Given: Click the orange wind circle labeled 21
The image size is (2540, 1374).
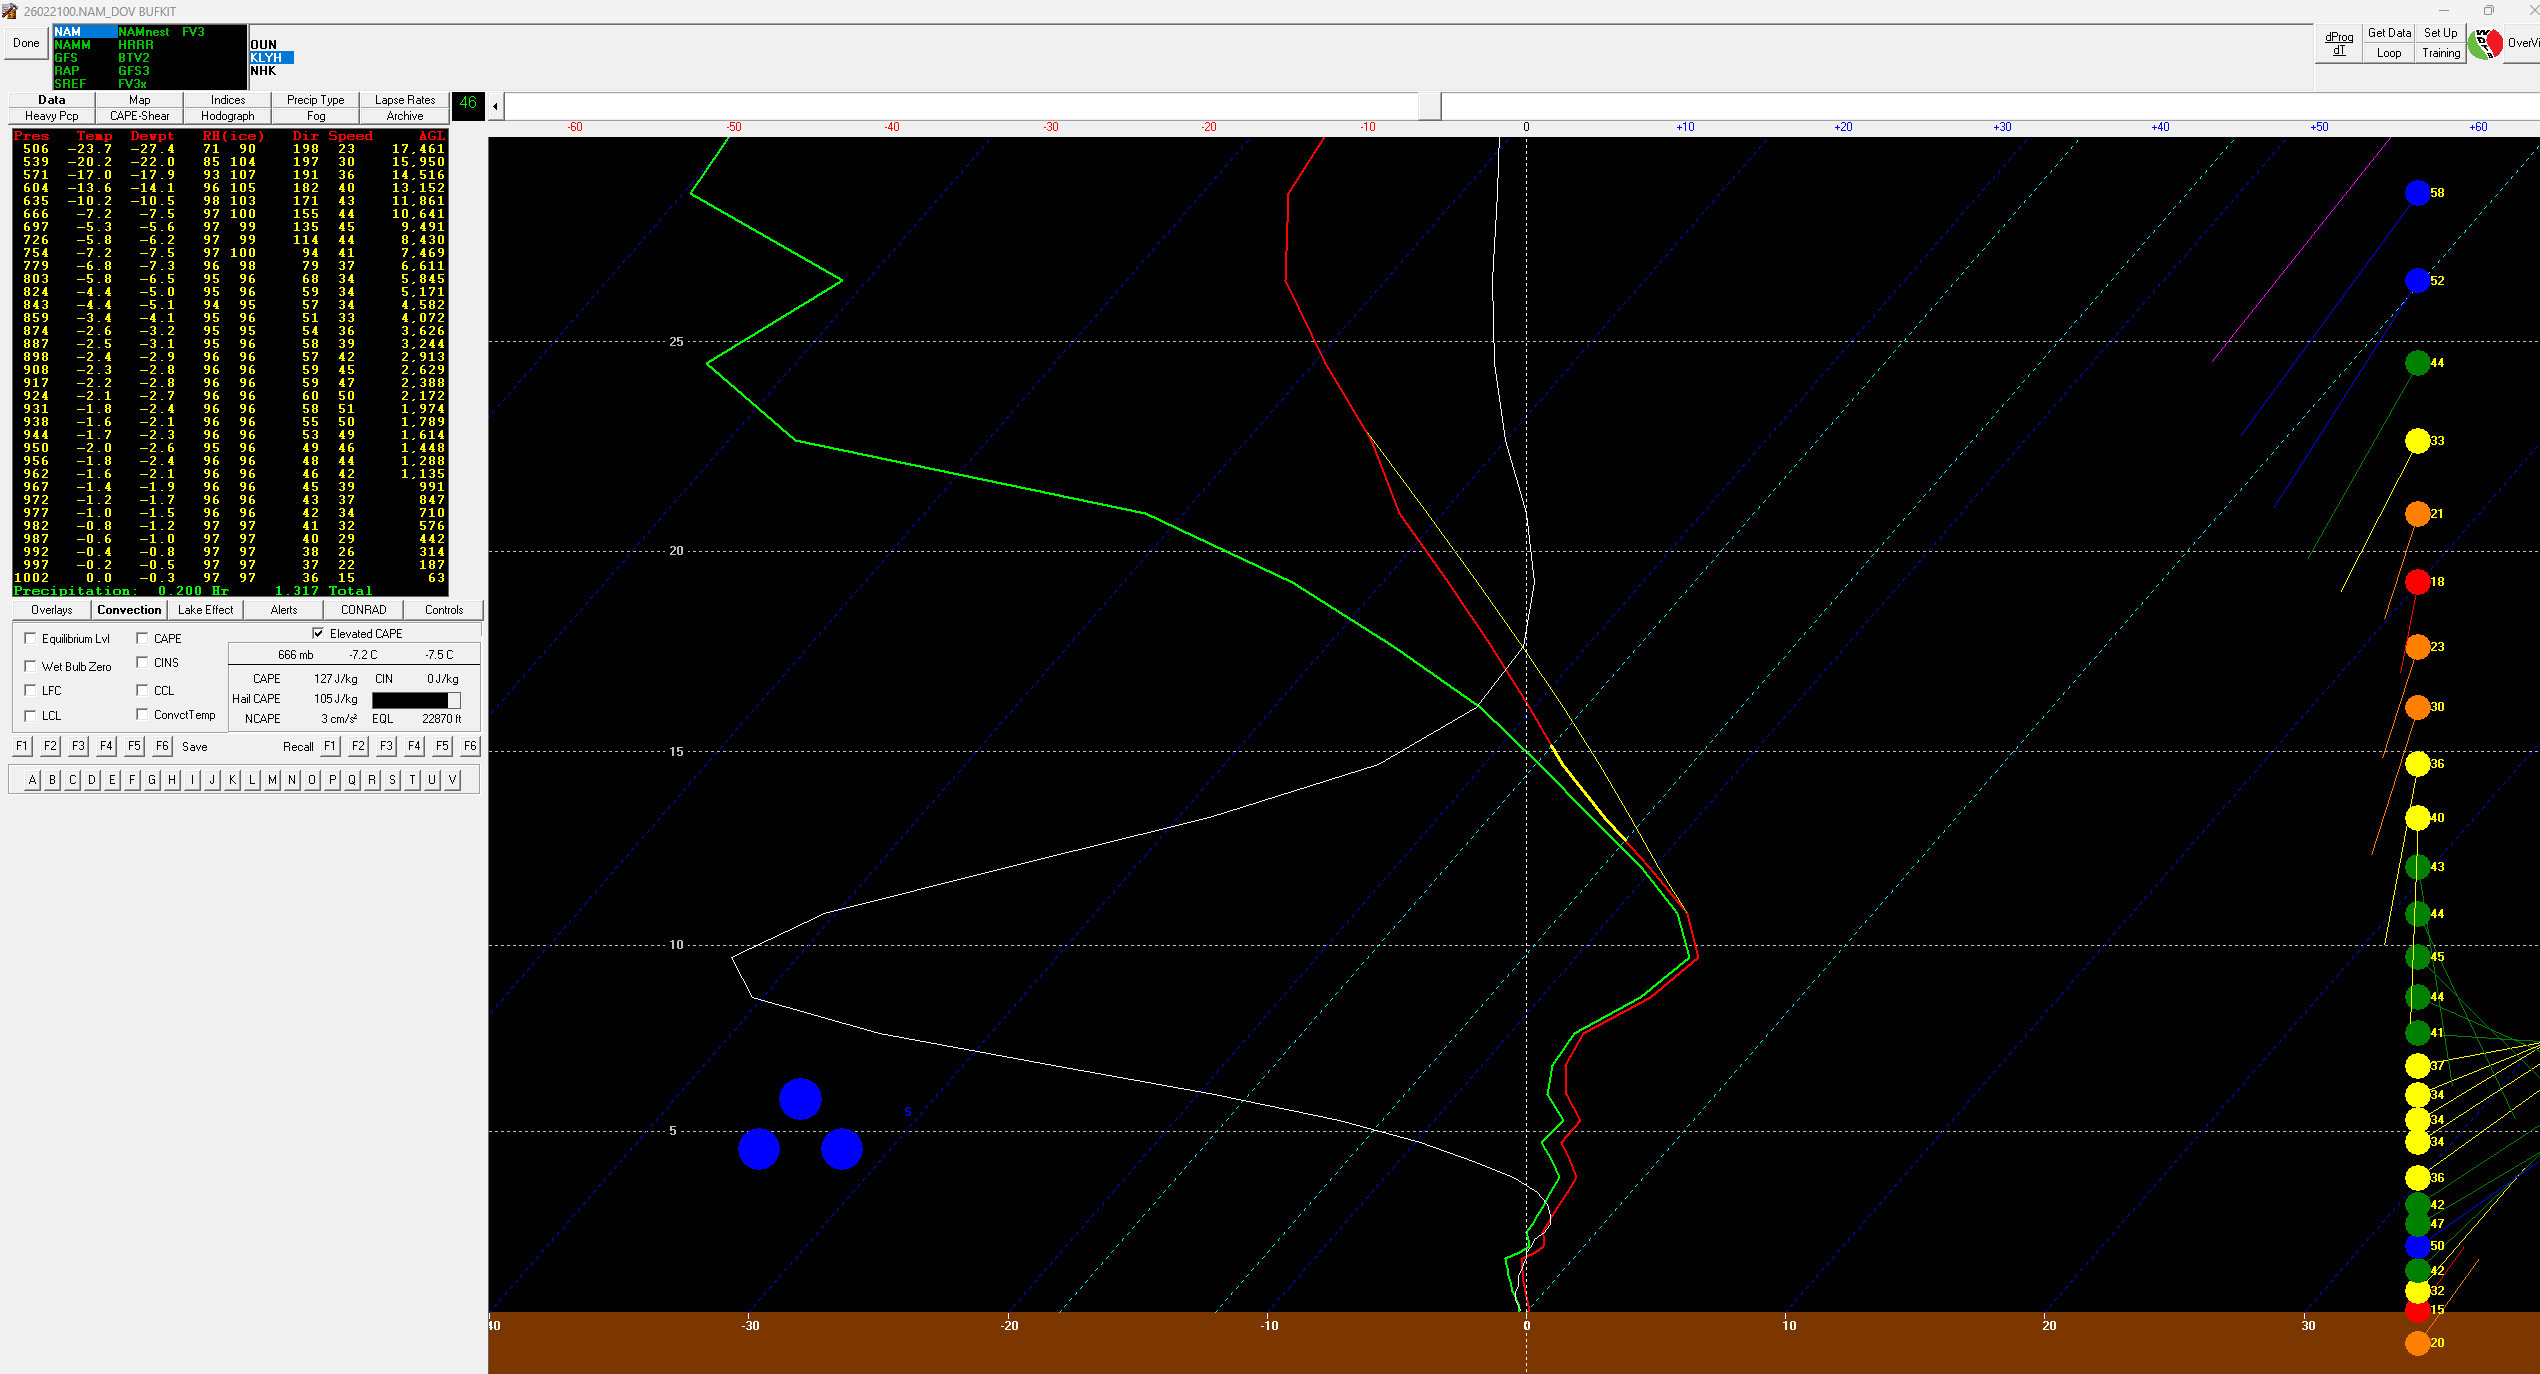Looking at the screenshot, I should 2417,514.
